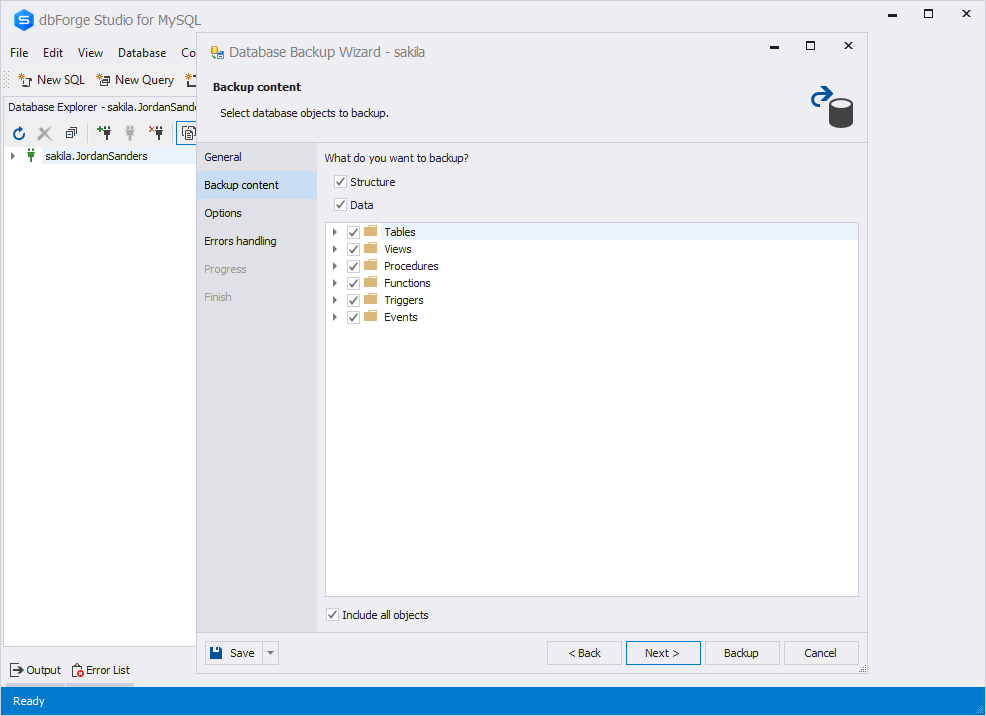Toggle the Events checkbox
Viewport: 986px width, 716px height.
[x=353, y=317]
